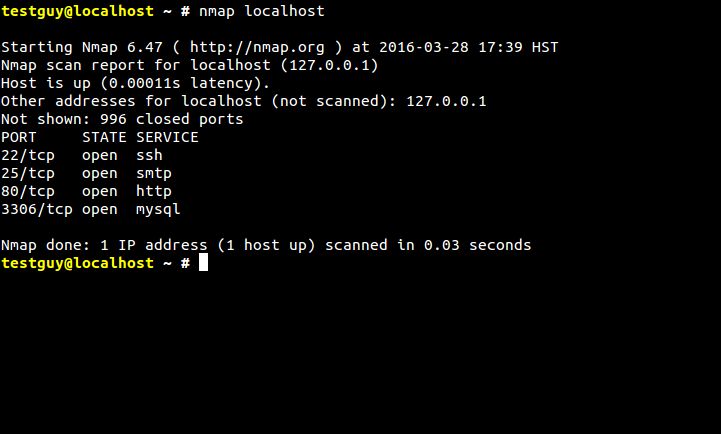Click the first testguy@localhost prompt
Screen dimensions: 721x434
pyautogui.click(x=77, y=11)
